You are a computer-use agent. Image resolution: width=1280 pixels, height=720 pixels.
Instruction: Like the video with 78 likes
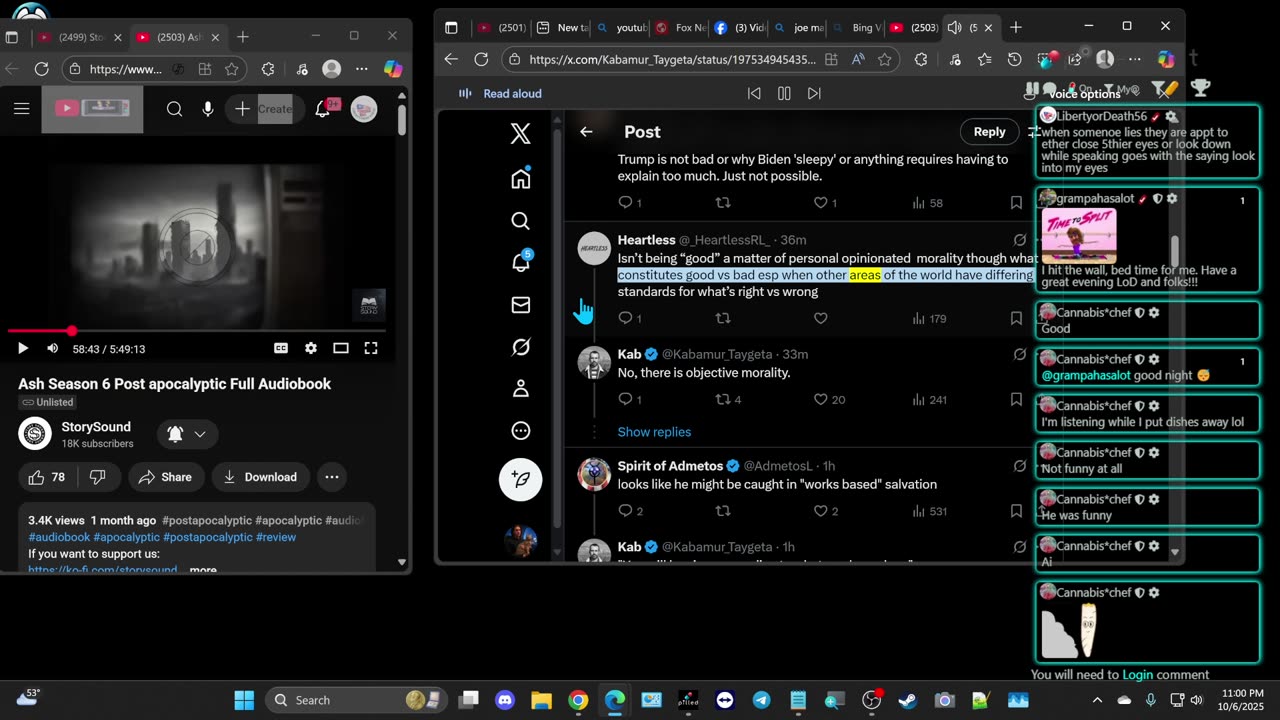[x=46, y=477]
